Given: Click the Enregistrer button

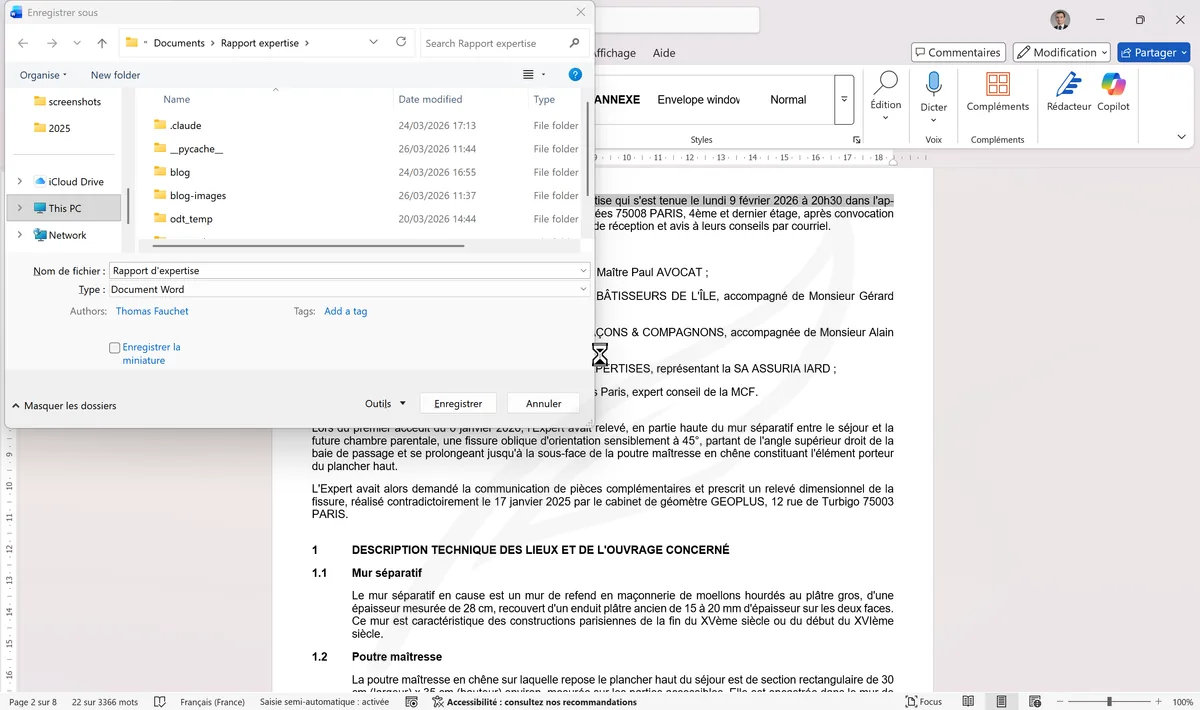Looking at the screenshot, I should tap(458, 402).
